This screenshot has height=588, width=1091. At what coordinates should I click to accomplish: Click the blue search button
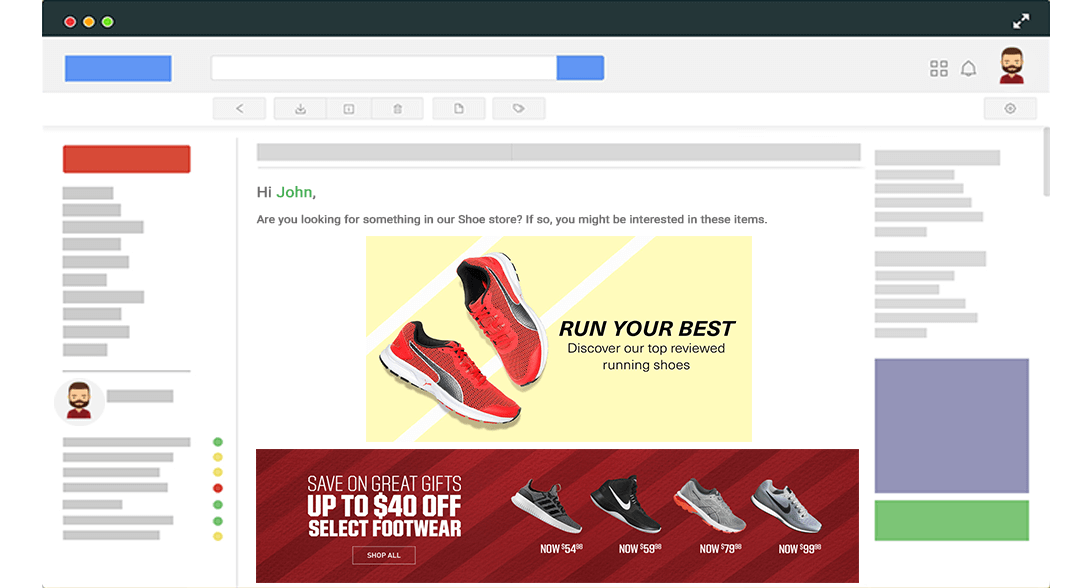(x=580, y=68)
